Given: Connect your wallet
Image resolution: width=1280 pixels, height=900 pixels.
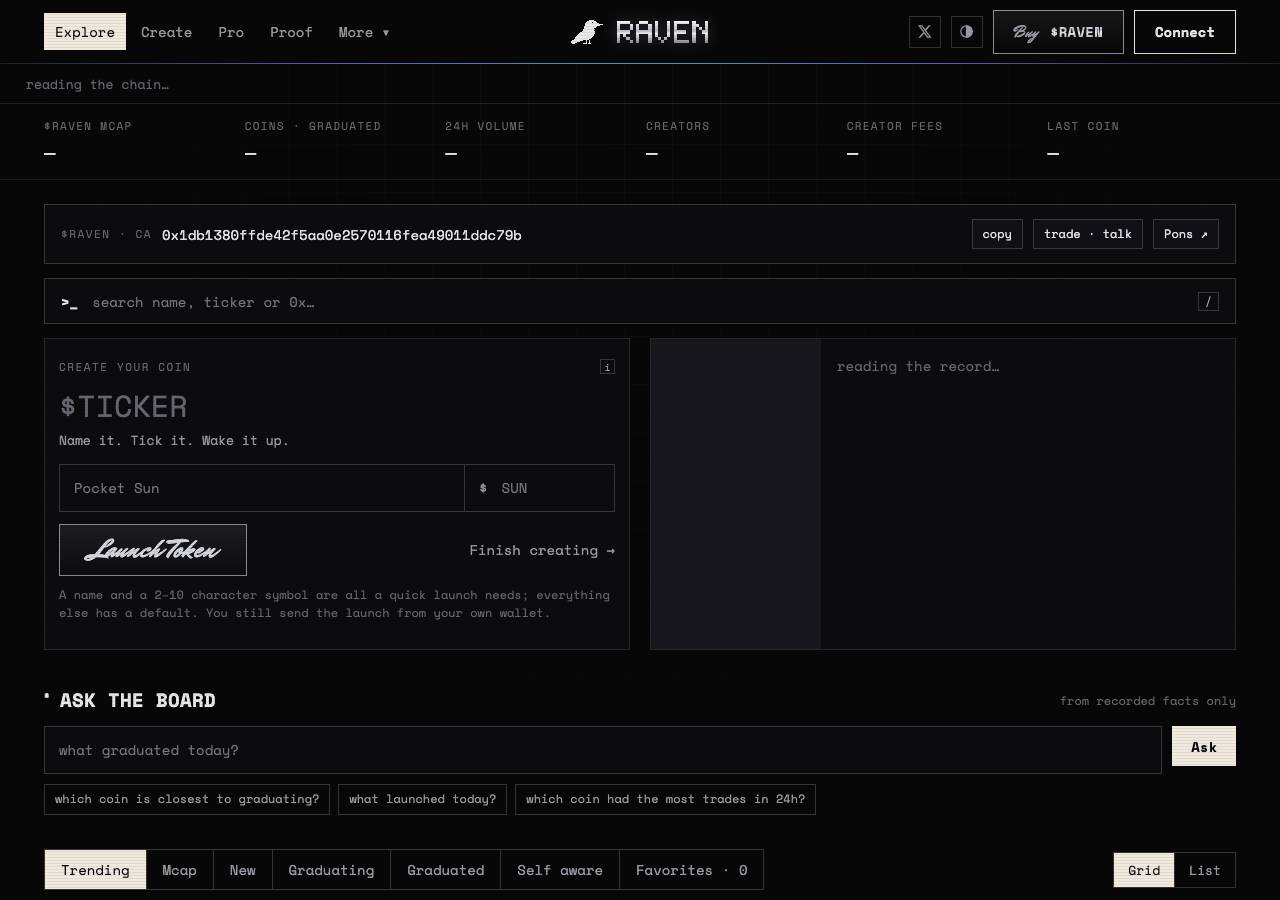Looking at the screenshot, I should pyautogui.click(x=1185, y=32).
